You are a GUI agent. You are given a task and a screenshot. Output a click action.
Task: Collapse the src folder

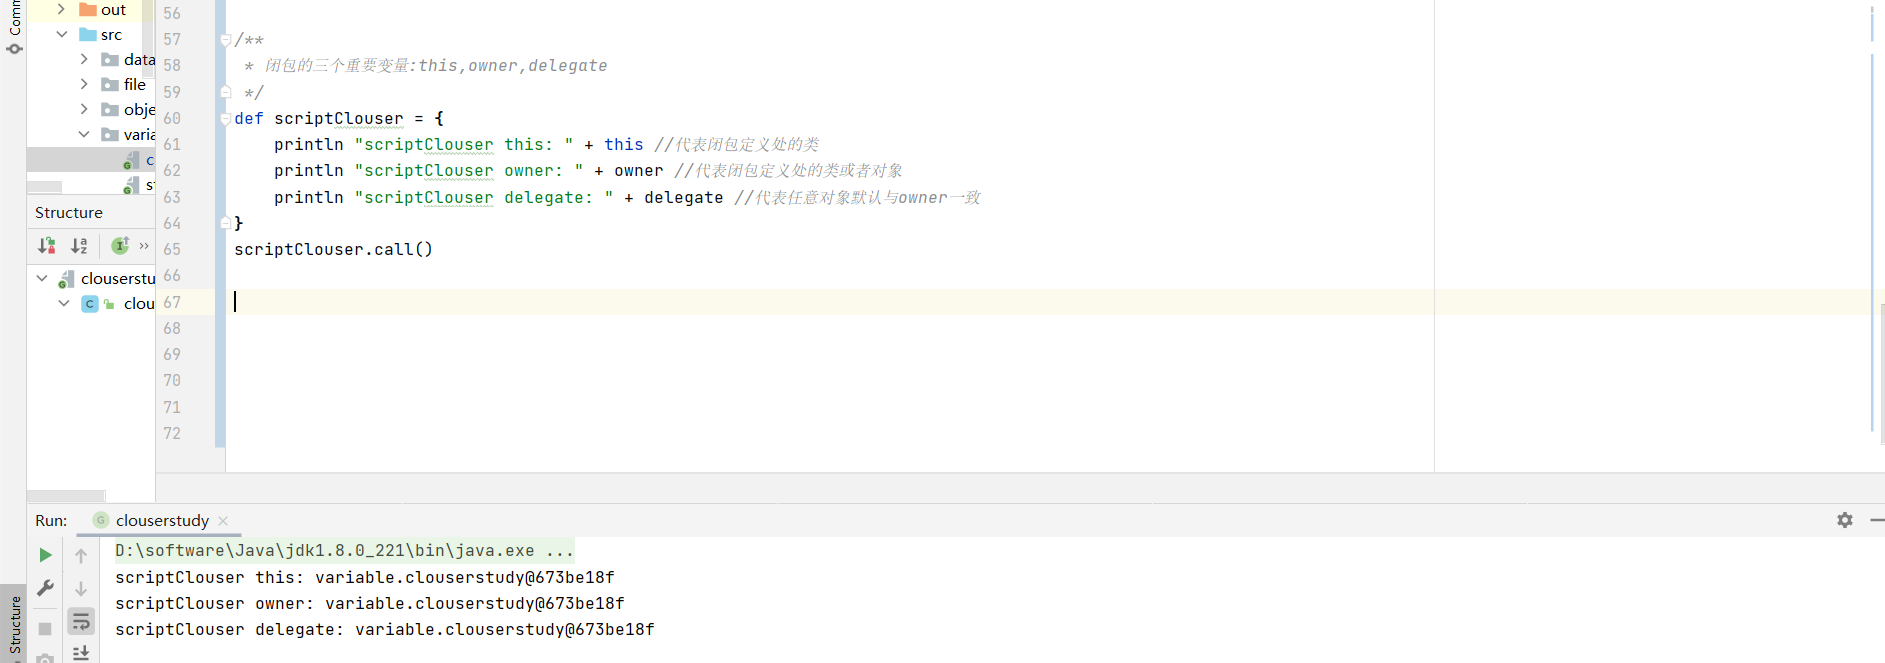pyautogui.click(x=62, y=34)
